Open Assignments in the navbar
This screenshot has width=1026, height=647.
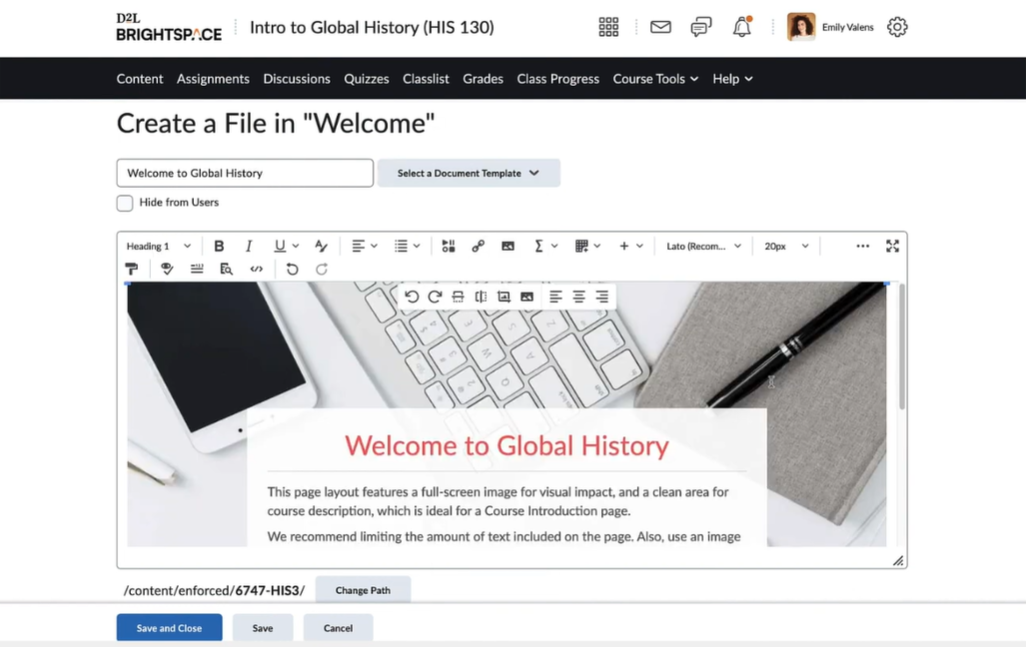coord(213,79)
